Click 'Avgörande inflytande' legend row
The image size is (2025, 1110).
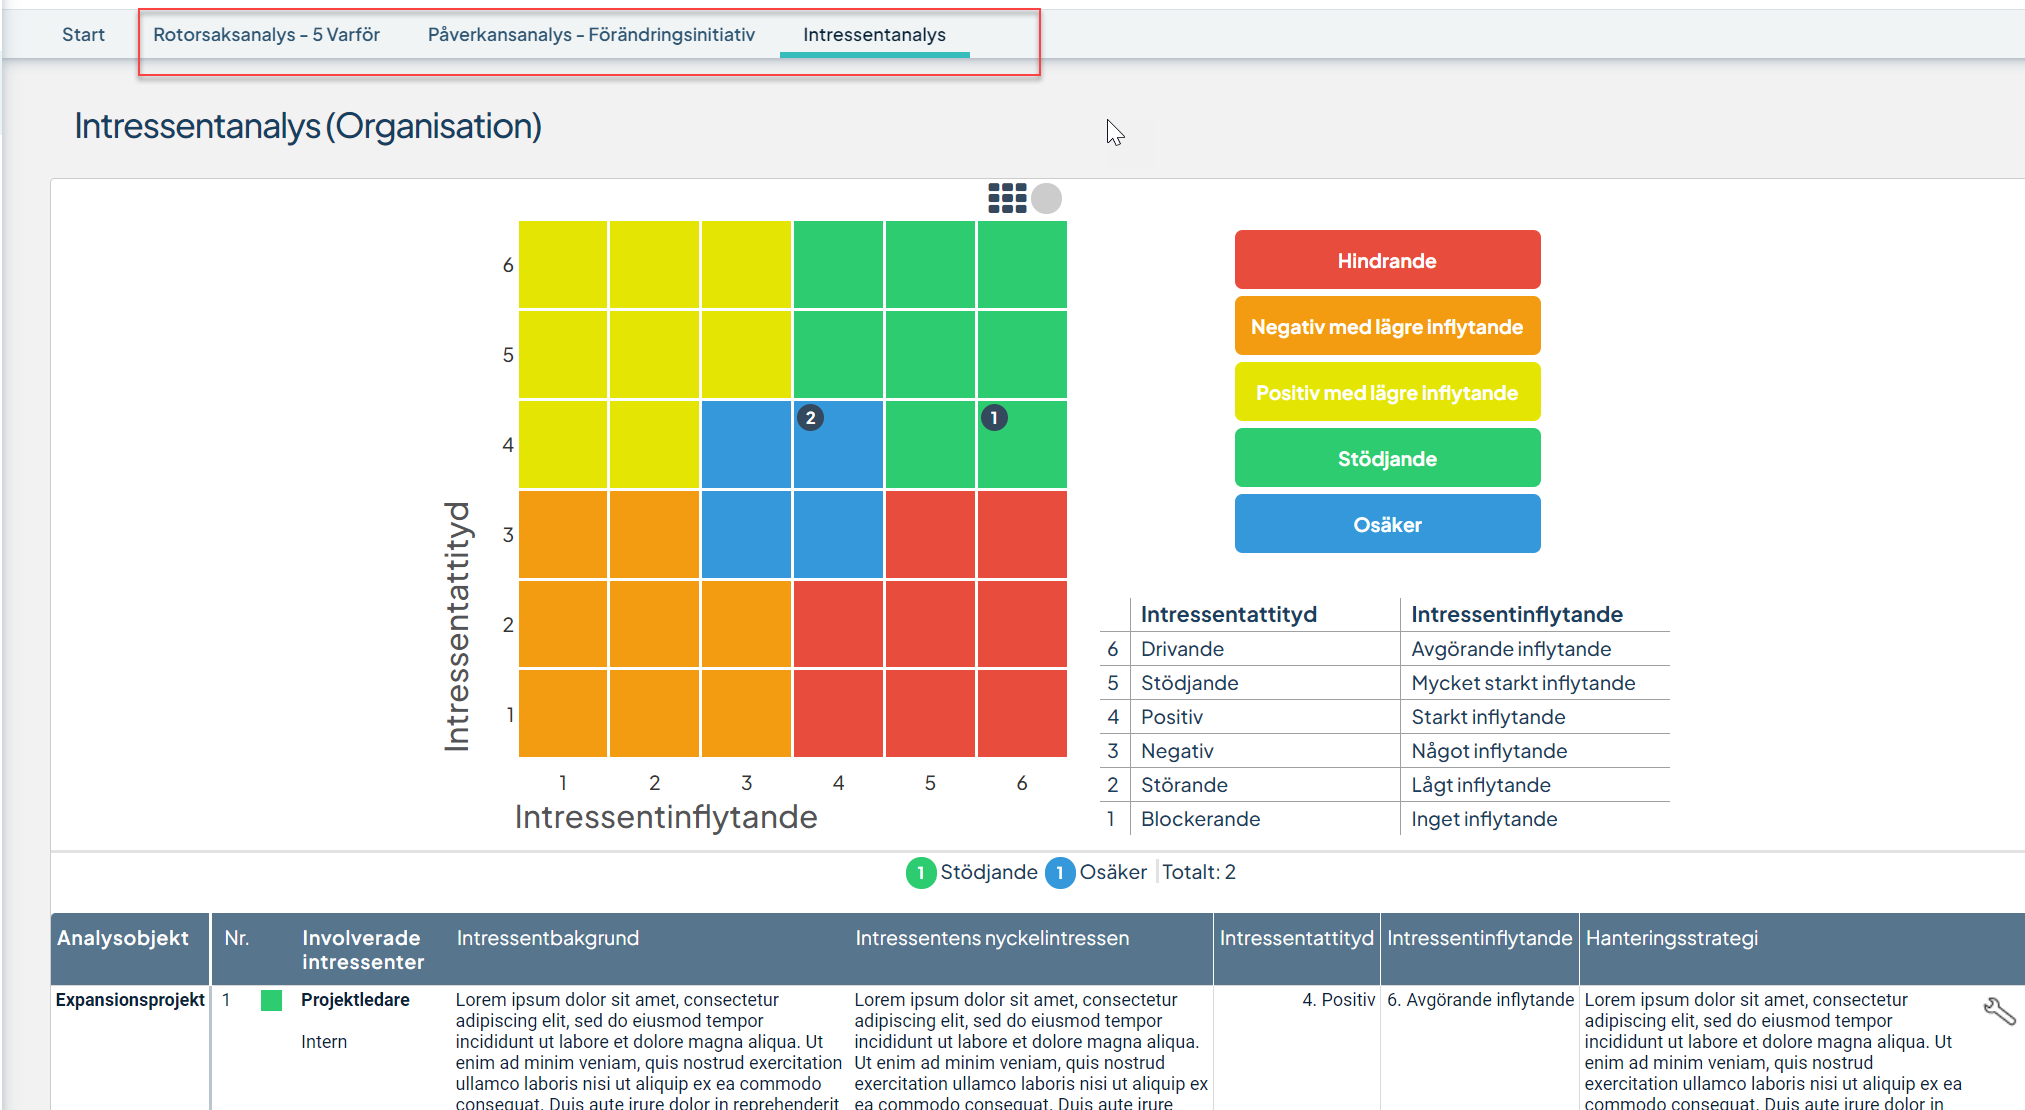pos(1511,649)
